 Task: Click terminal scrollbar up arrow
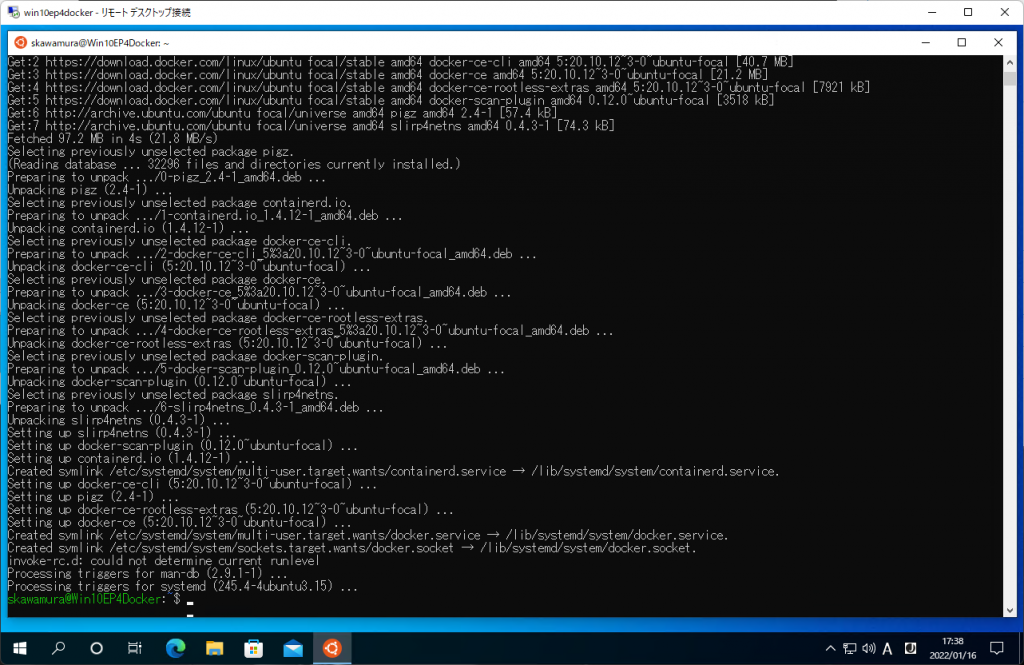pos(1010,63)
